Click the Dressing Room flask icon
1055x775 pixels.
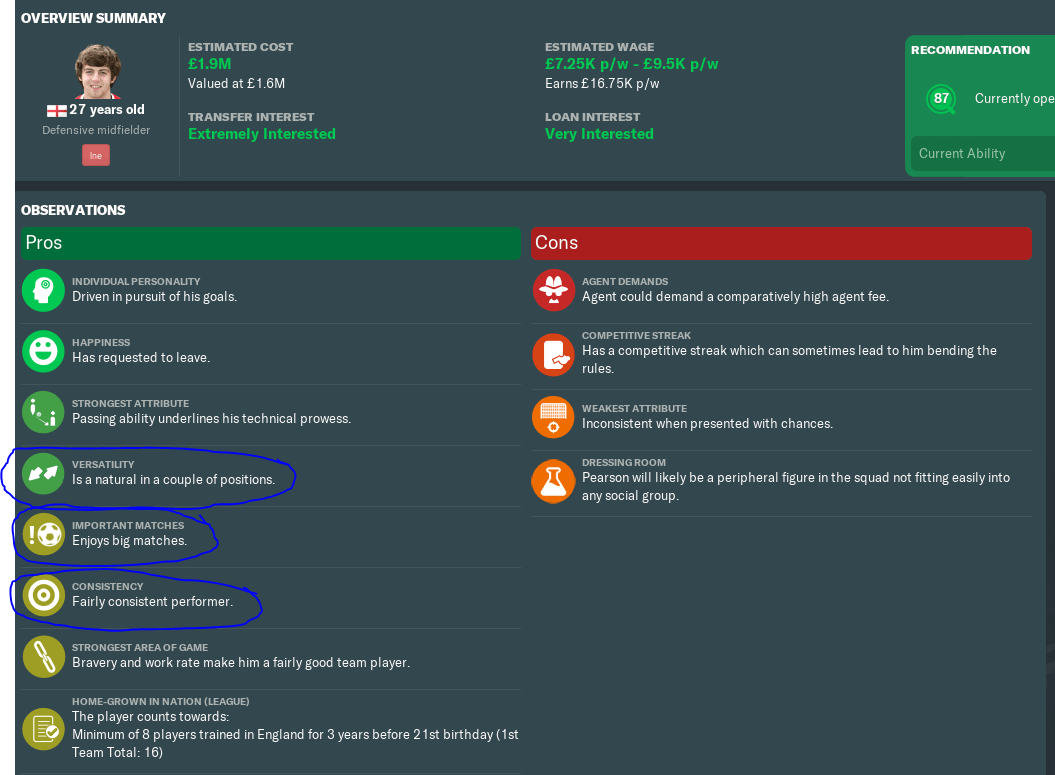553,481
